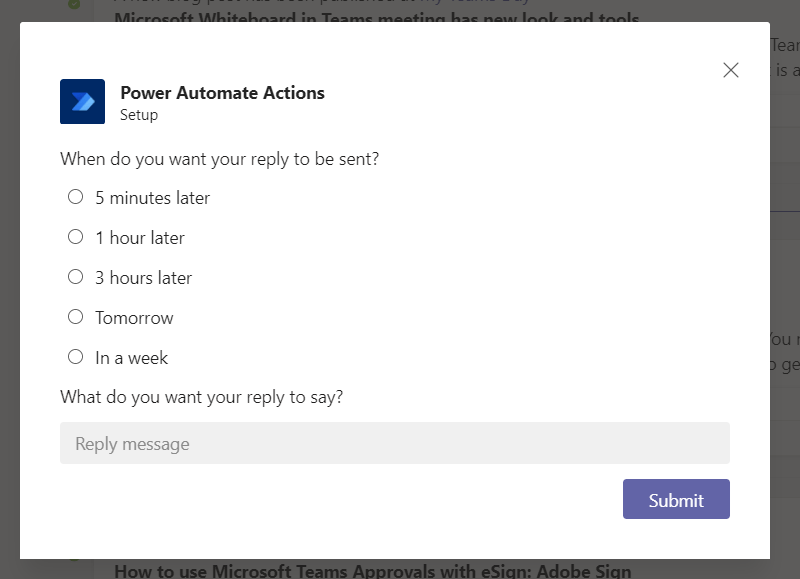The height and width of the screenshot is (579, 800).
Task: Choose the '1 hour later' option
Action: pyautogui.click(x=75, y=237)
